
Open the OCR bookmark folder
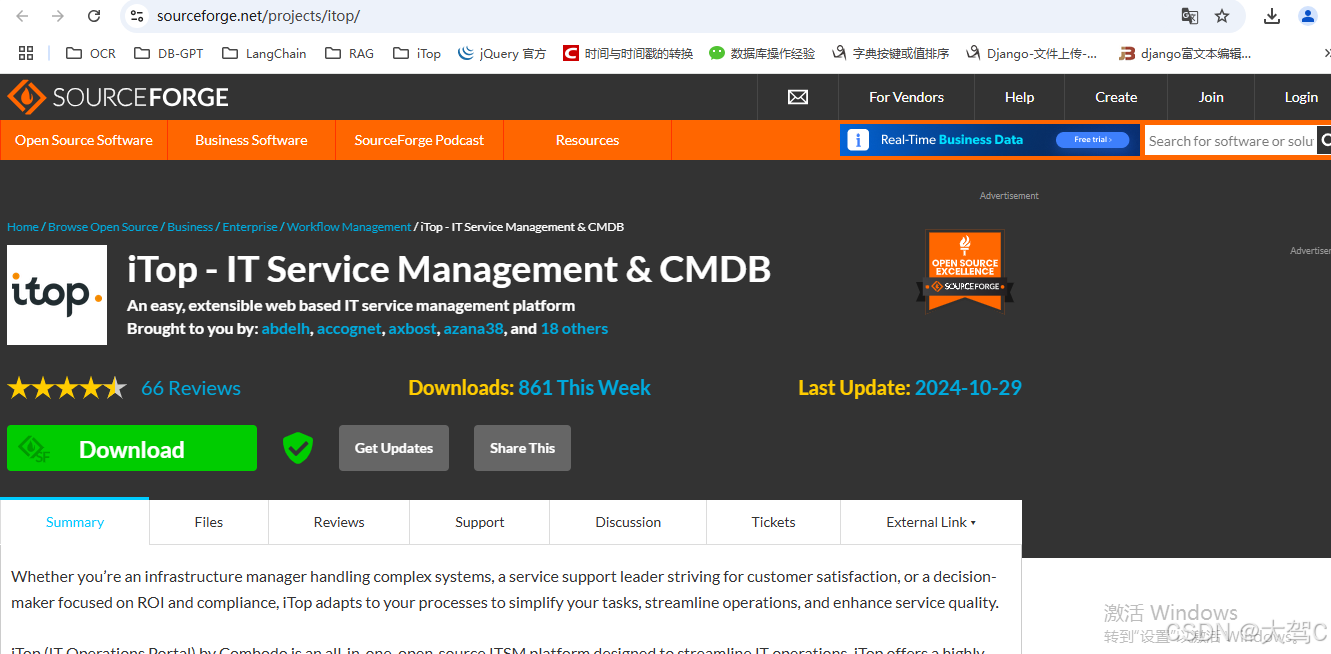(90, 53)
